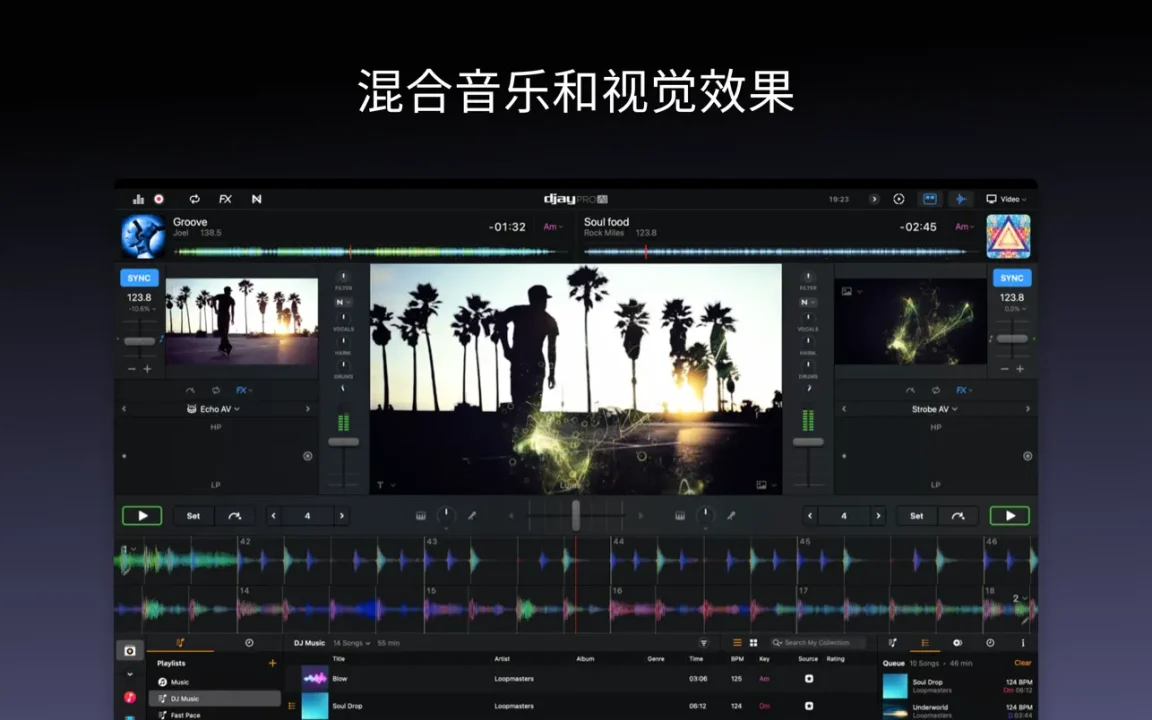
Task: Open image source dropdown on right deck video
Action: (x=852, y=292)
